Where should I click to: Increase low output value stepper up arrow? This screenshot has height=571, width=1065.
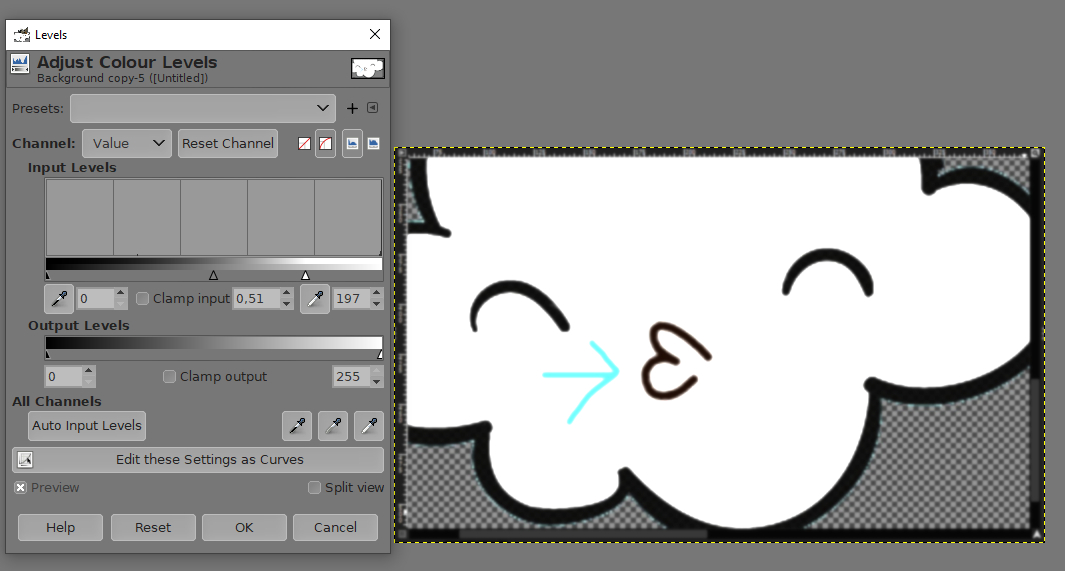(88, 371)
